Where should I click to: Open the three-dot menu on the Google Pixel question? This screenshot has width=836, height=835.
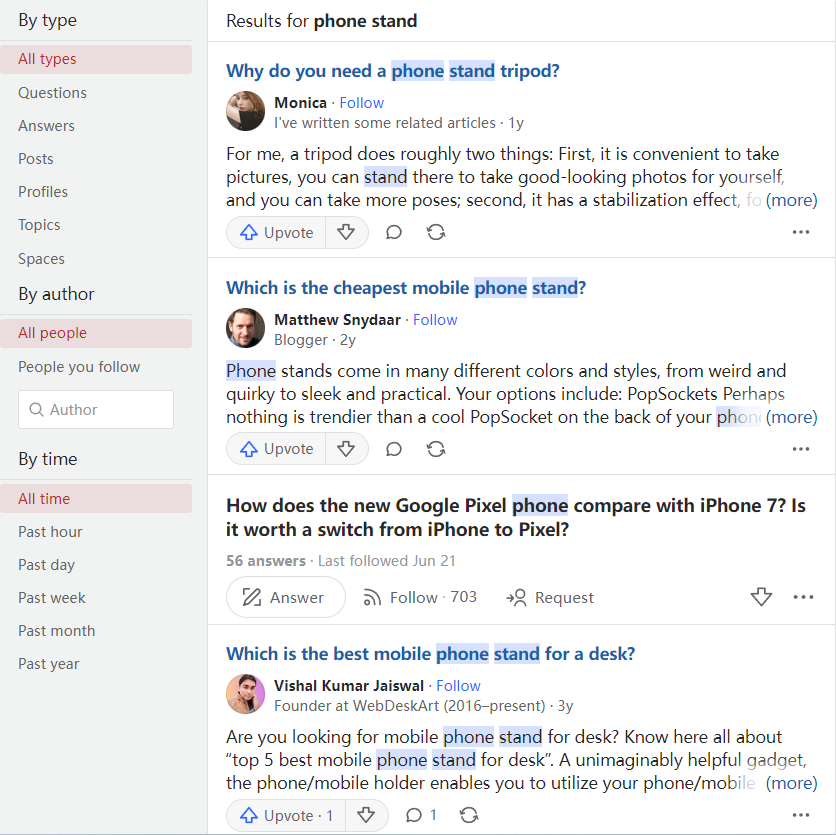point(803,597)
